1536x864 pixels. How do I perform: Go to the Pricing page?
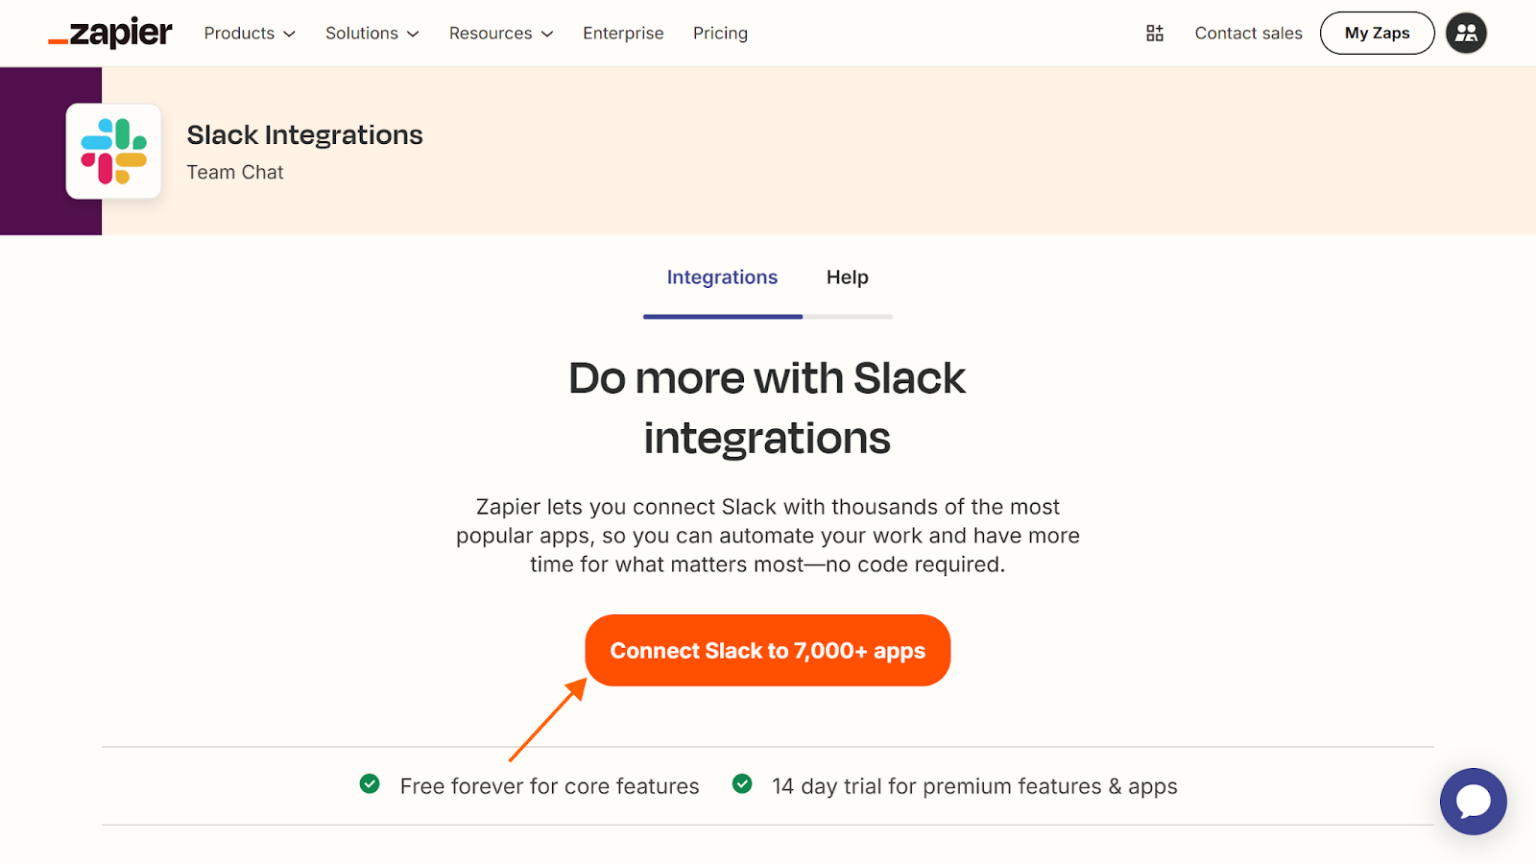(719, 33)
